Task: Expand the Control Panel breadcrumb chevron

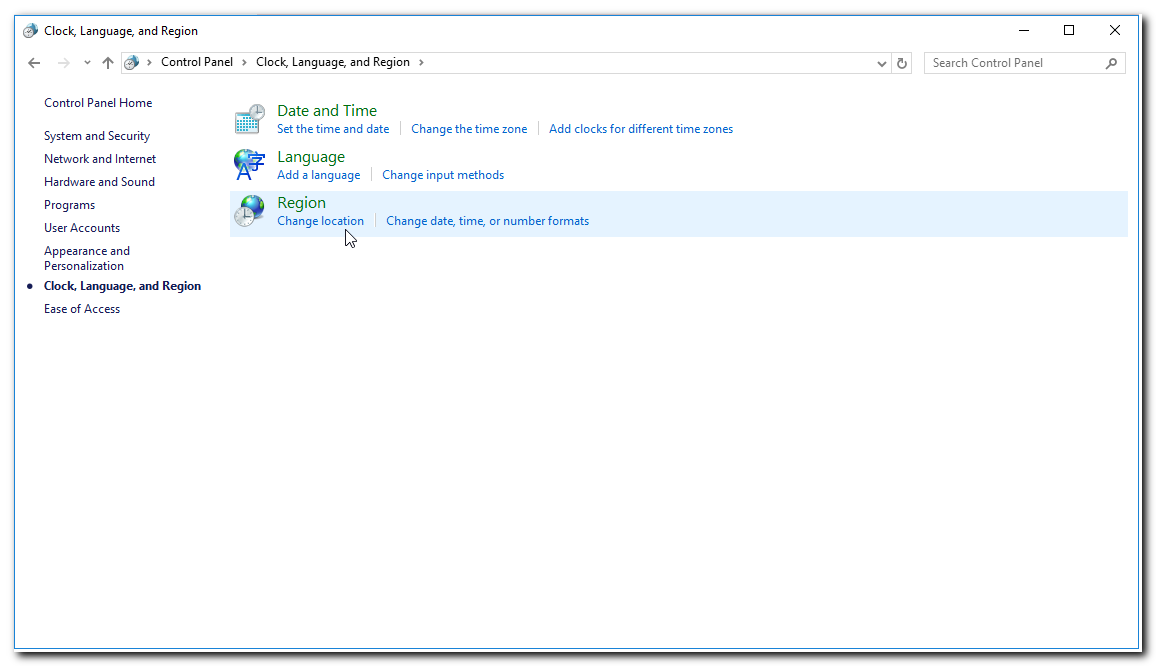Action: tap(243, 62)
